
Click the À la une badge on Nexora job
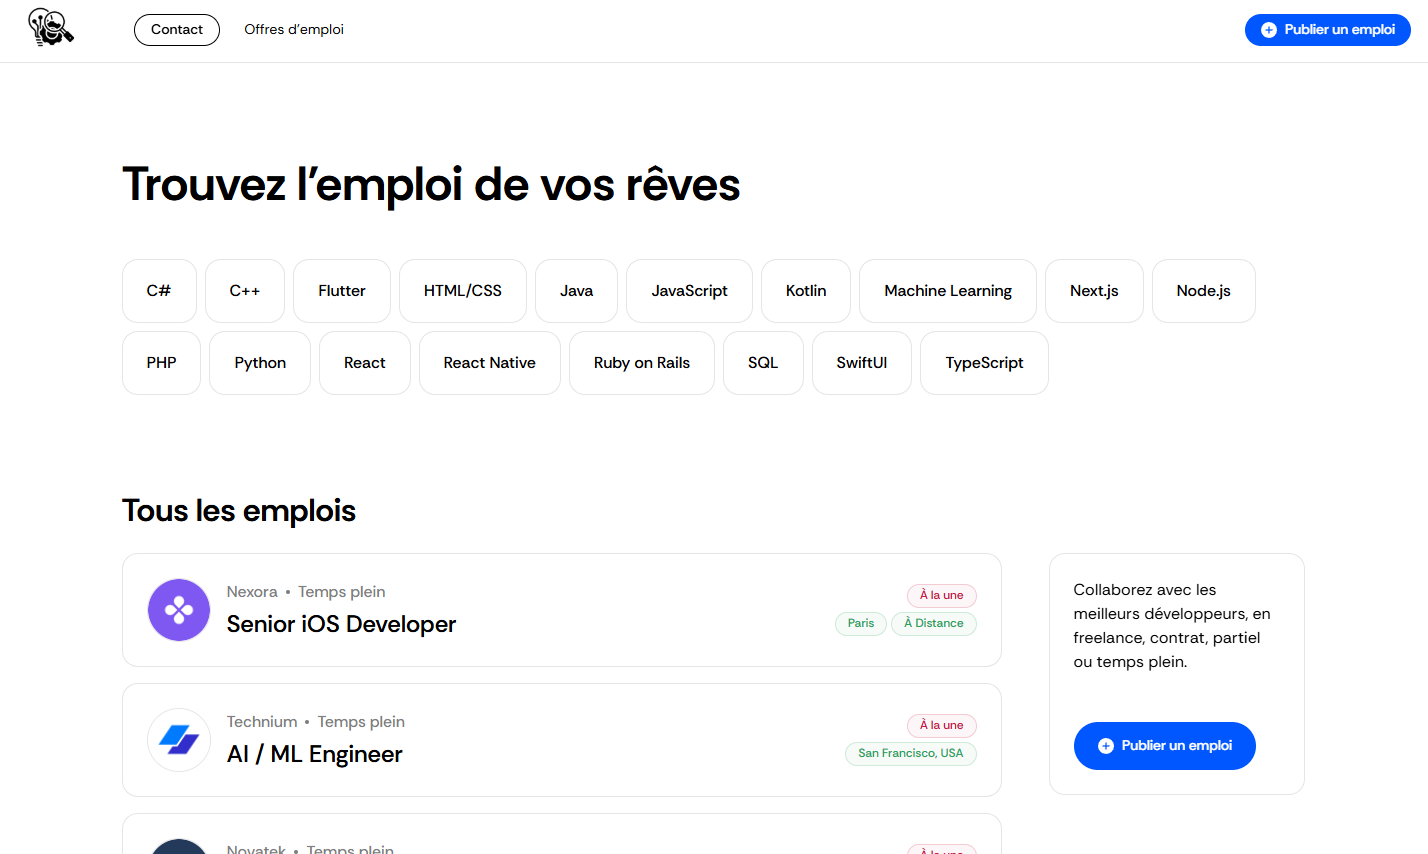[942, 595]
